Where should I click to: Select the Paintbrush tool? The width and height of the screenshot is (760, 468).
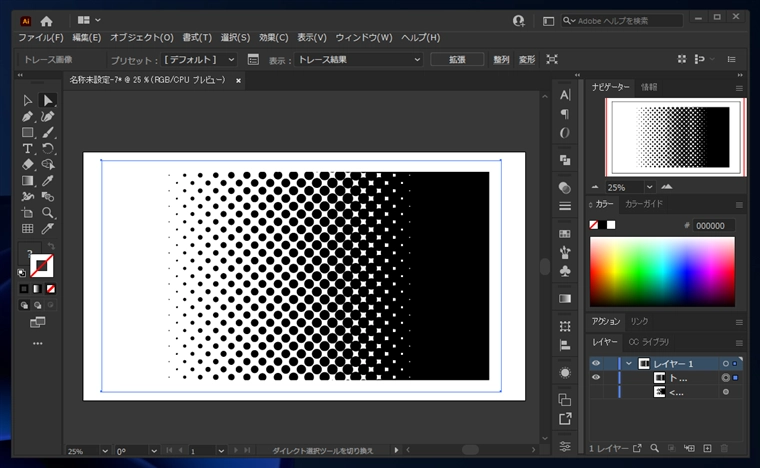(48, 132)
